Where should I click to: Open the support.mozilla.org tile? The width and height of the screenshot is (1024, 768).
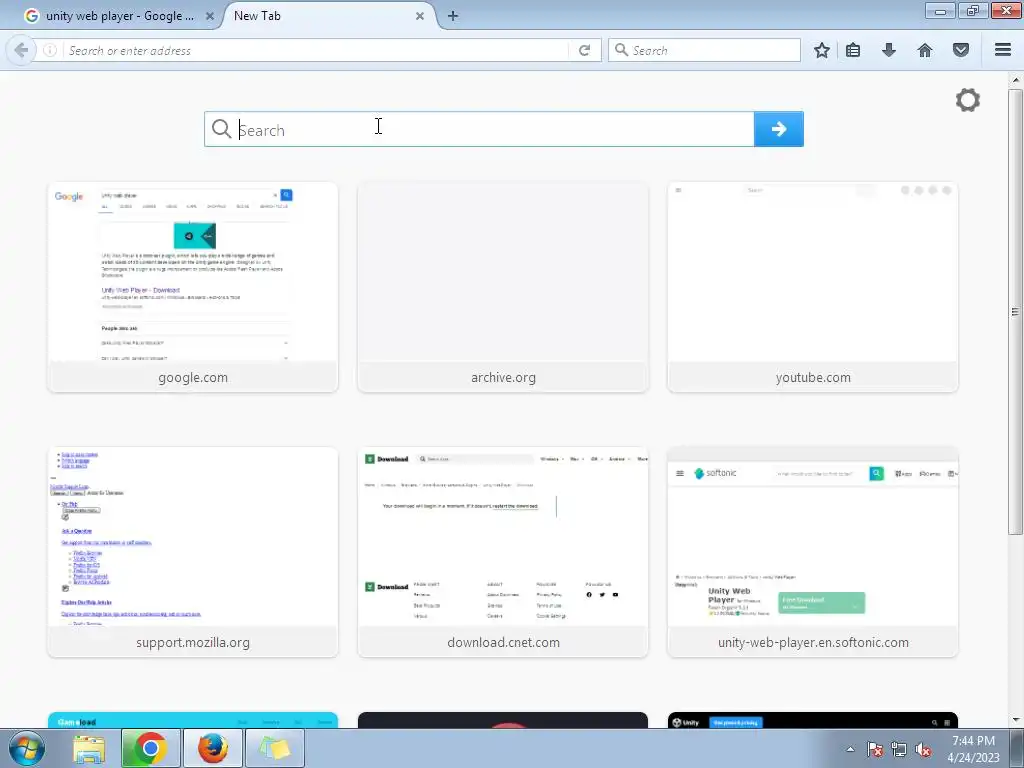193,552
